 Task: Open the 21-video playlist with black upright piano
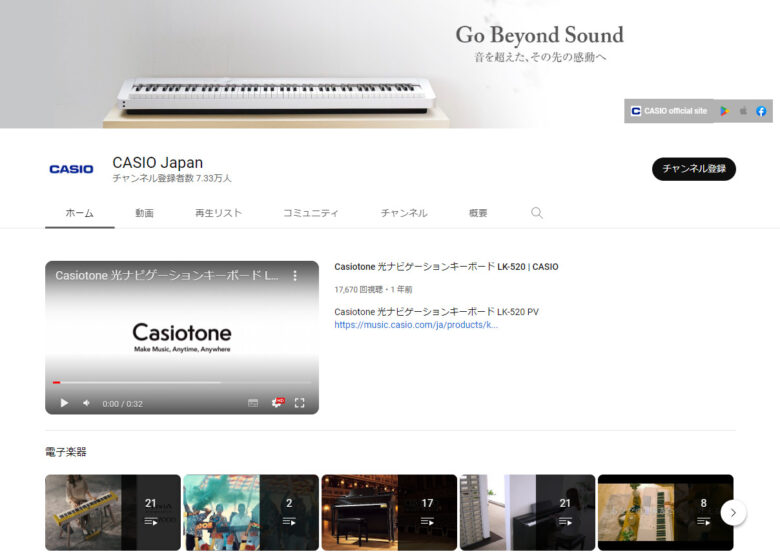point(527,512)
